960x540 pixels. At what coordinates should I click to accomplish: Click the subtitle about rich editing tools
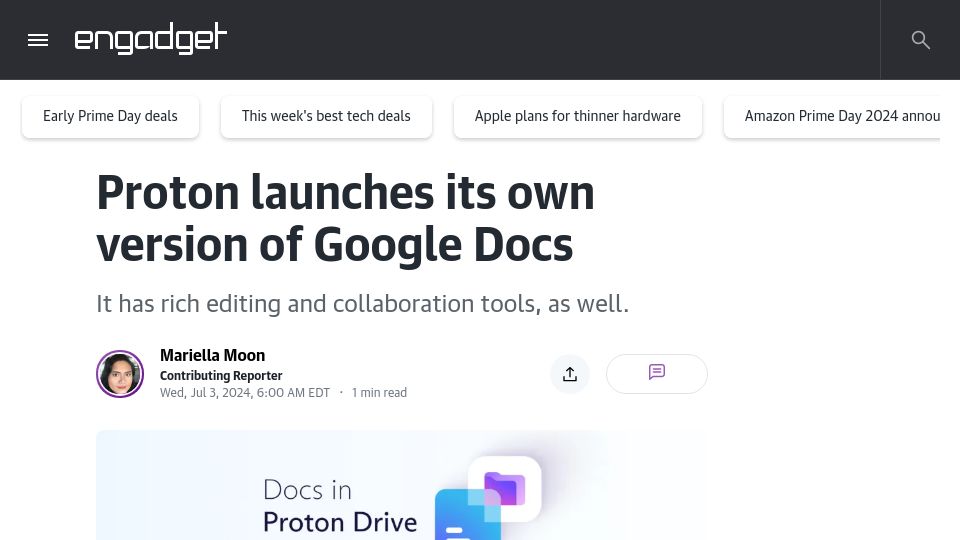pyautogui.click(x=362, y=304)
